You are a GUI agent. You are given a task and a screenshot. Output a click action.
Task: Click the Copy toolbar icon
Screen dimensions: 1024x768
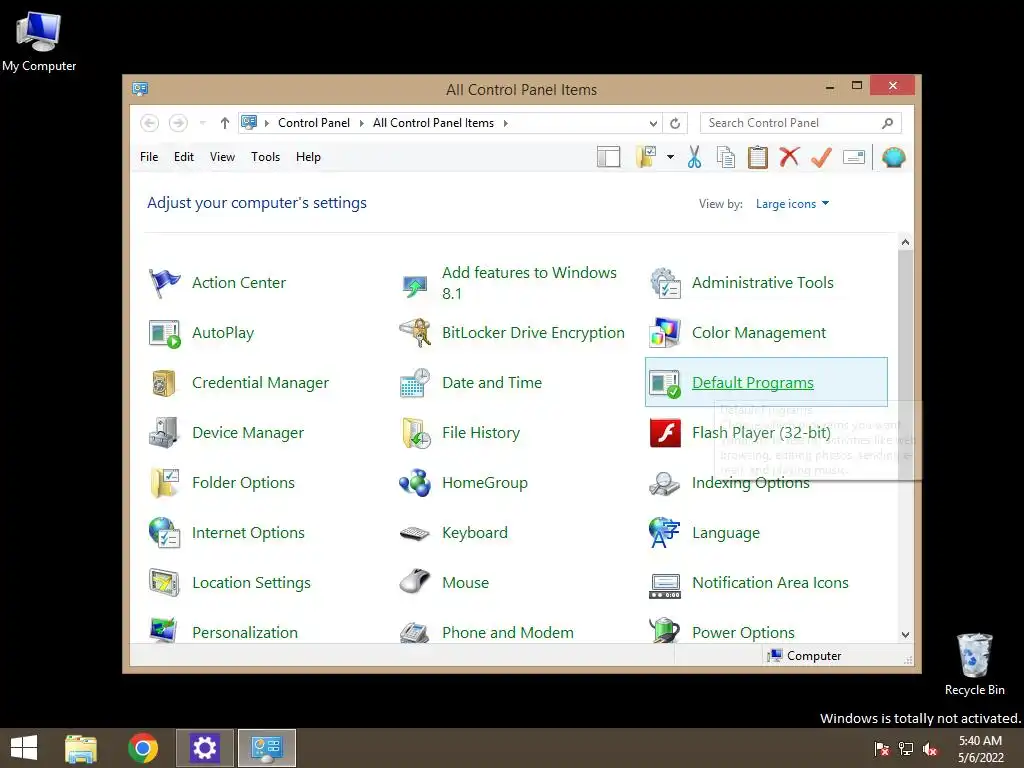point(726,157)
